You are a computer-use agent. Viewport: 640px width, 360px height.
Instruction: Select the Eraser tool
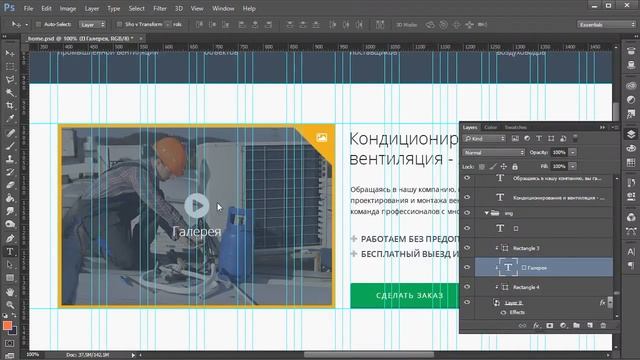10,185
